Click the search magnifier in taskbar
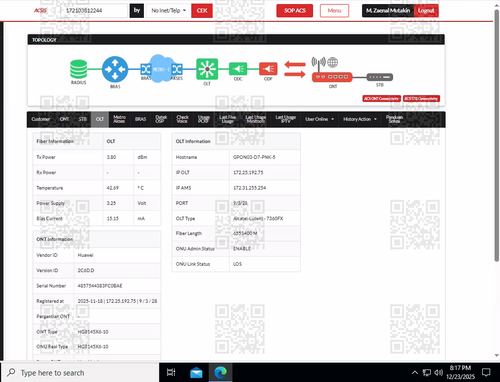The height and width of the screenshot is (382, 500). tap(11, 372)
